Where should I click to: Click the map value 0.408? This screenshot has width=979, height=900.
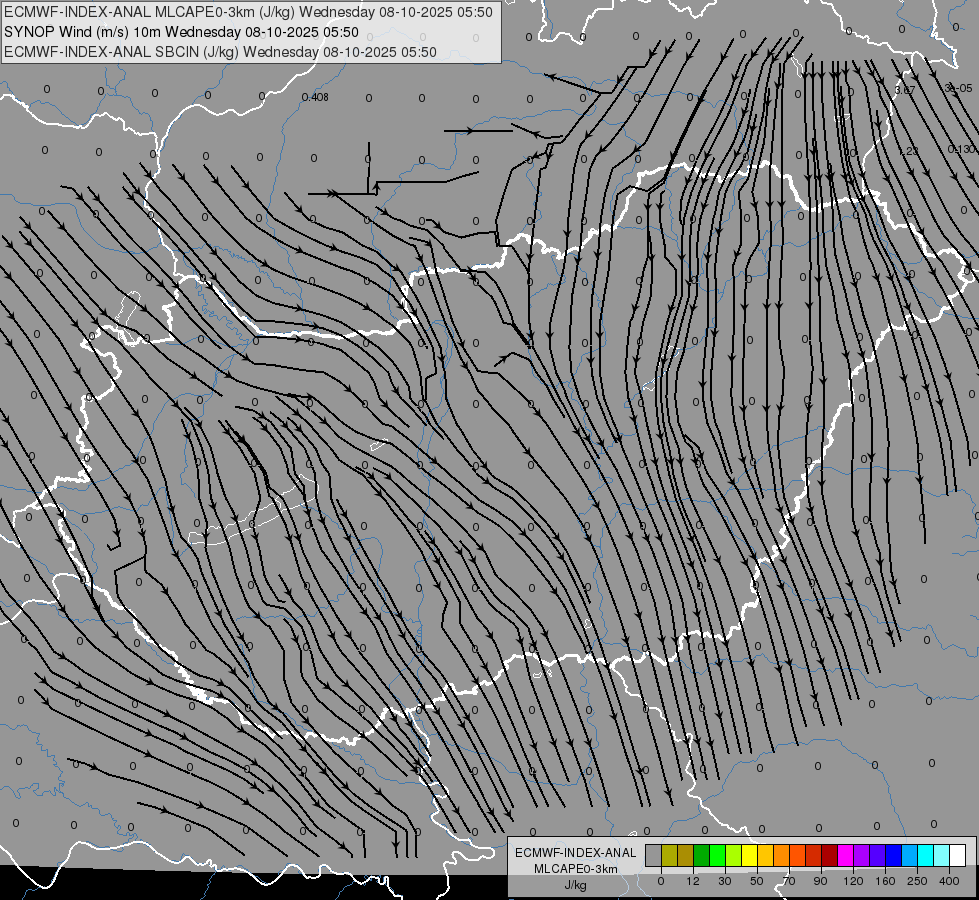tap(315, 97)
